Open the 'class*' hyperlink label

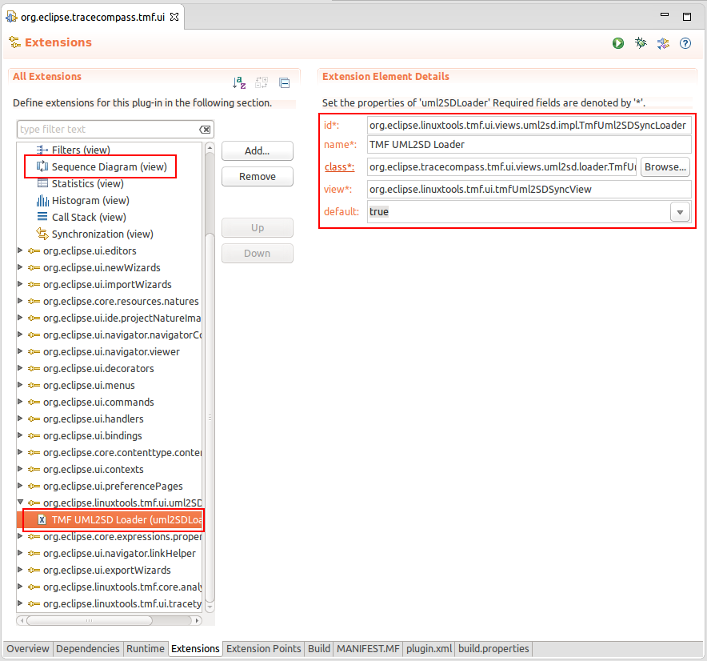point(338,167)
